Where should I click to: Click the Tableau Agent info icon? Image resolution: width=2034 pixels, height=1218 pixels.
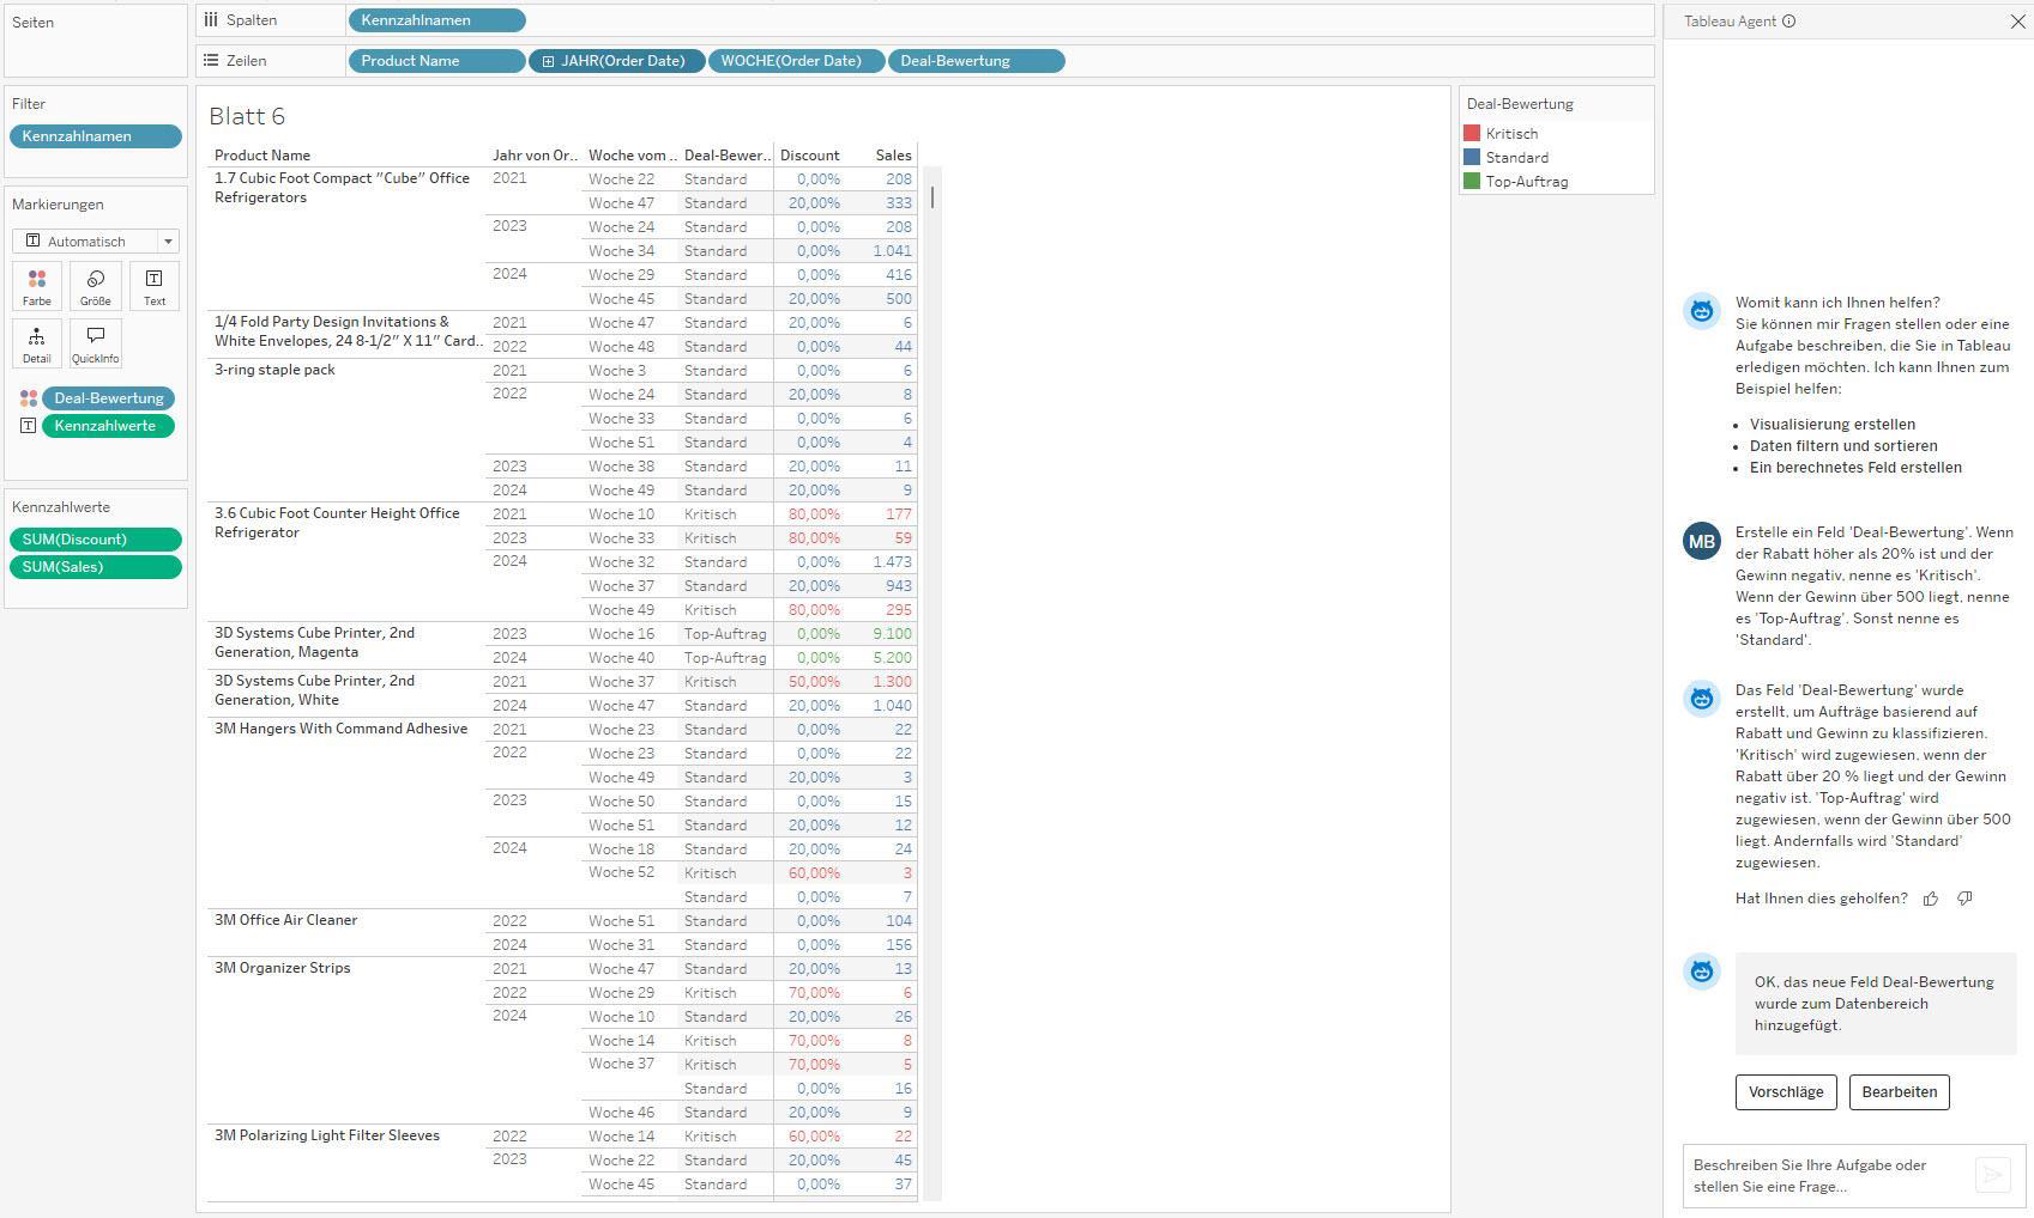coord(1789,21)
